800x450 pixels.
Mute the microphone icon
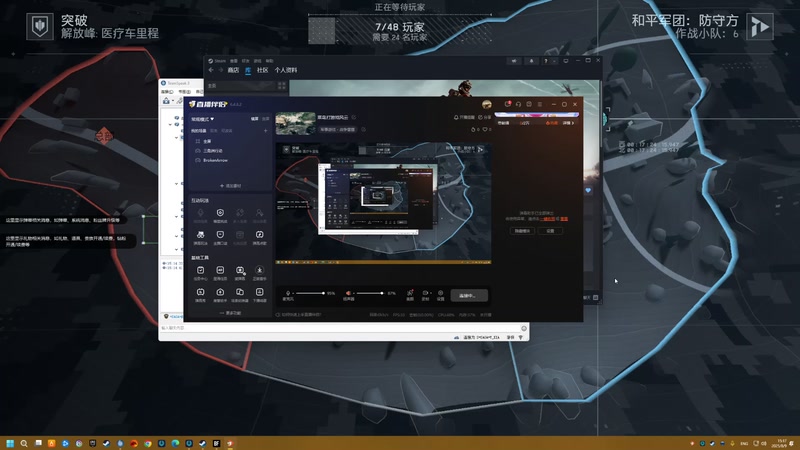coord(288,293)
